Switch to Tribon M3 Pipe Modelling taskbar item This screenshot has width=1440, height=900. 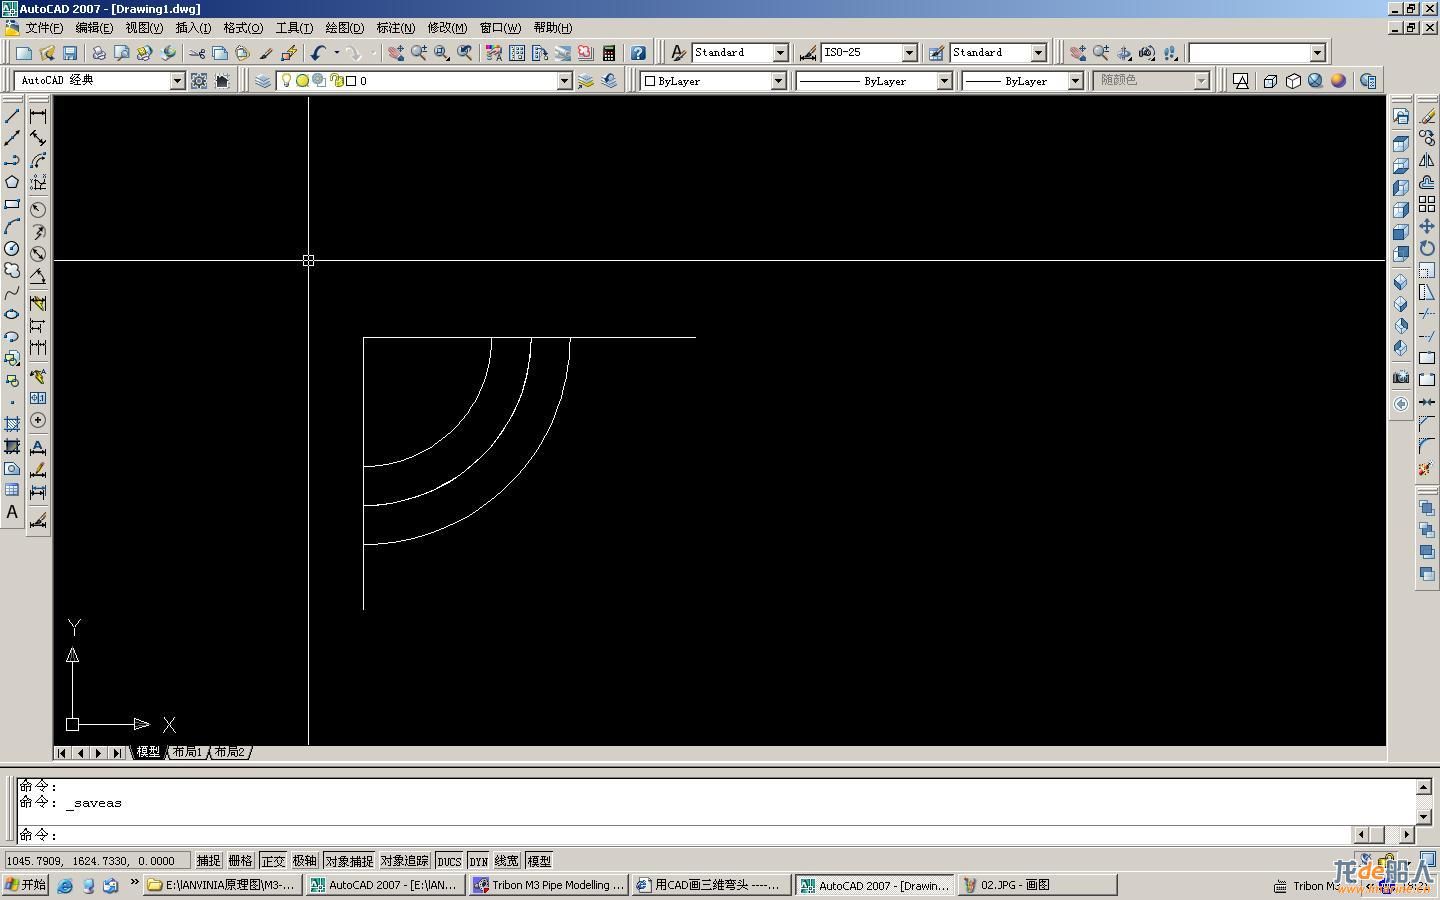pos(549,885)
